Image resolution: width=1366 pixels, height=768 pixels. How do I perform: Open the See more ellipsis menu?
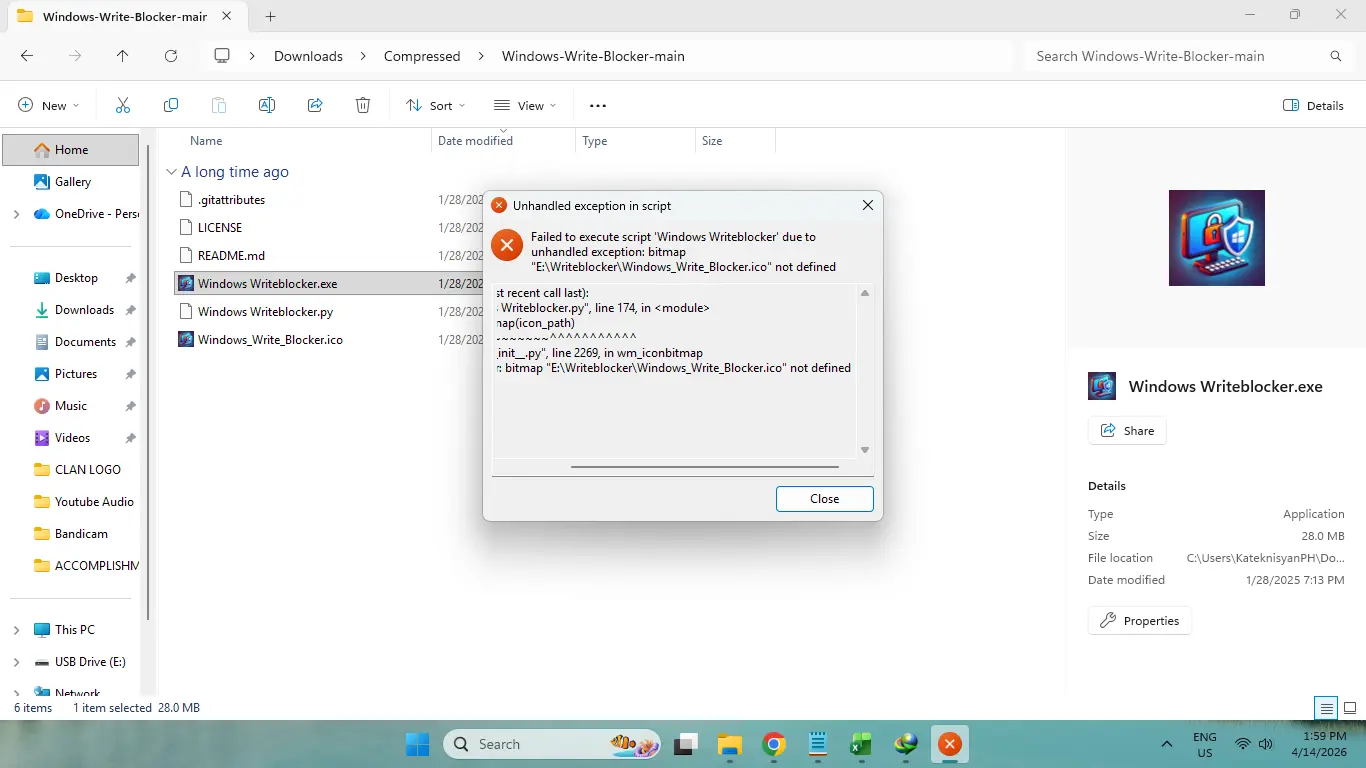click(598, 105)
